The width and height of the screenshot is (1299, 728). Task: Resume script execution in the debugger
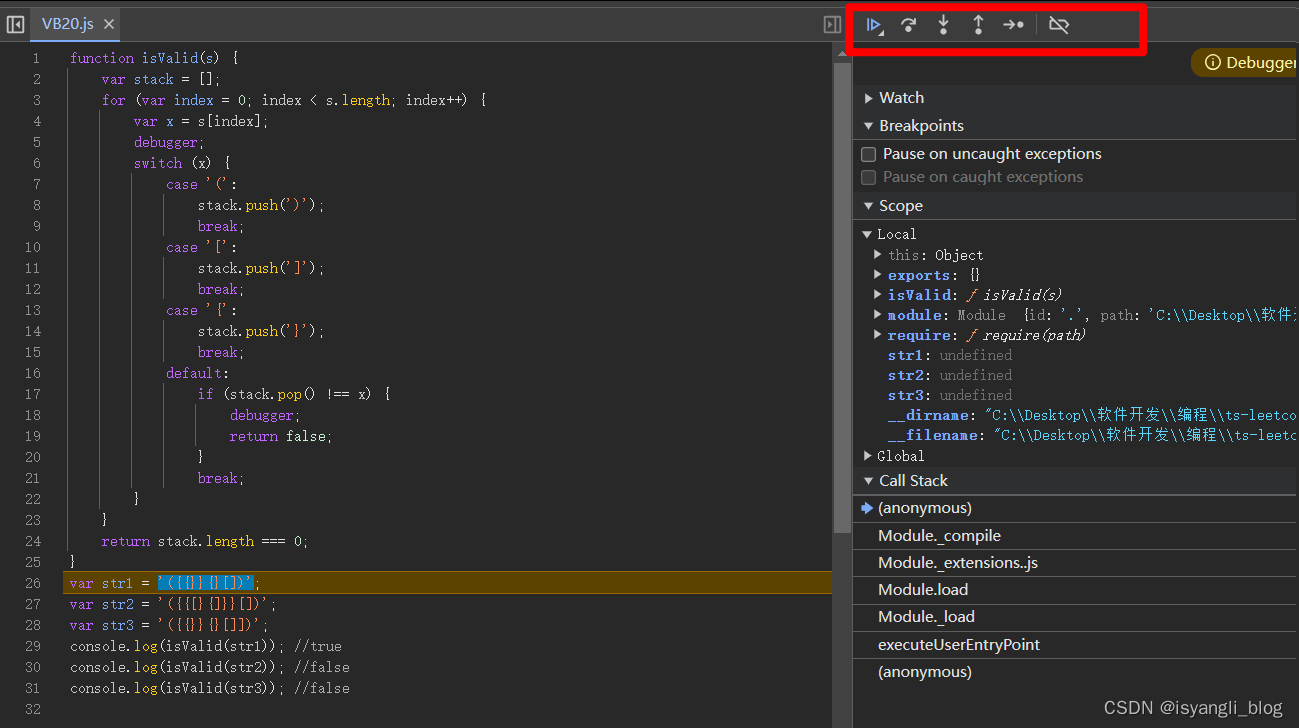point(874,25)
